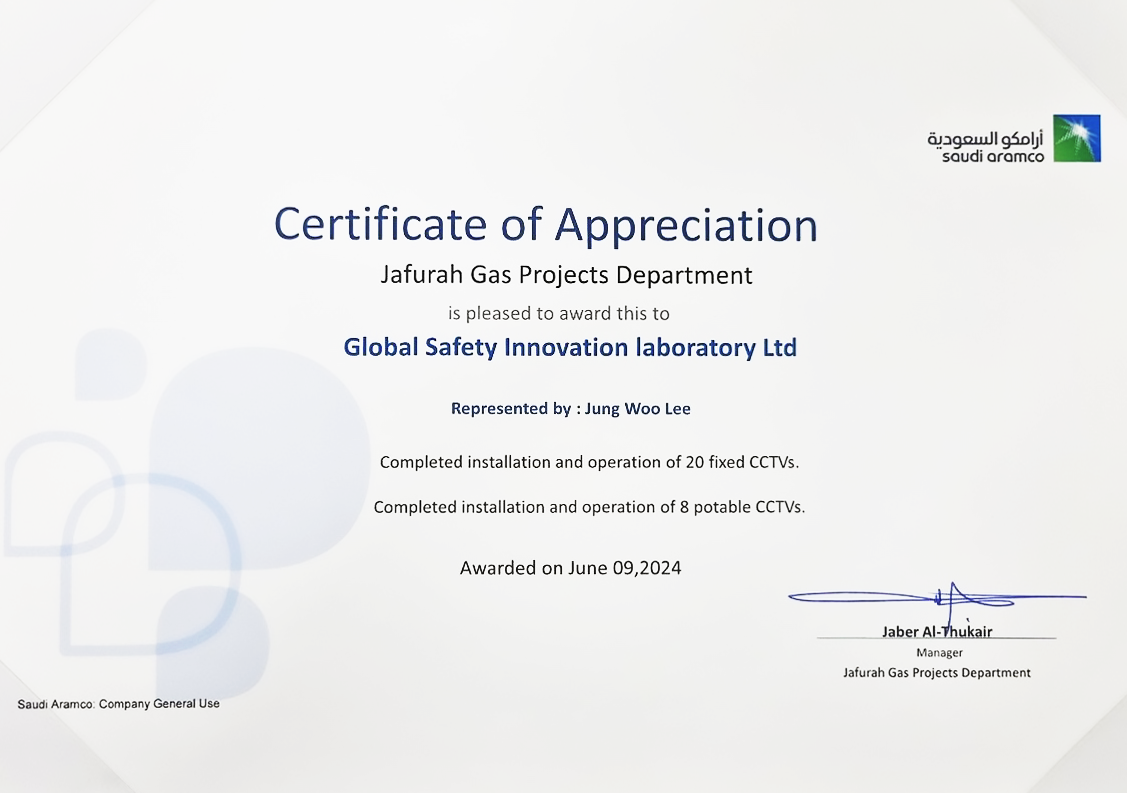Click the Saudi Aramco green-blue logo emblem

click(1077, 138)
